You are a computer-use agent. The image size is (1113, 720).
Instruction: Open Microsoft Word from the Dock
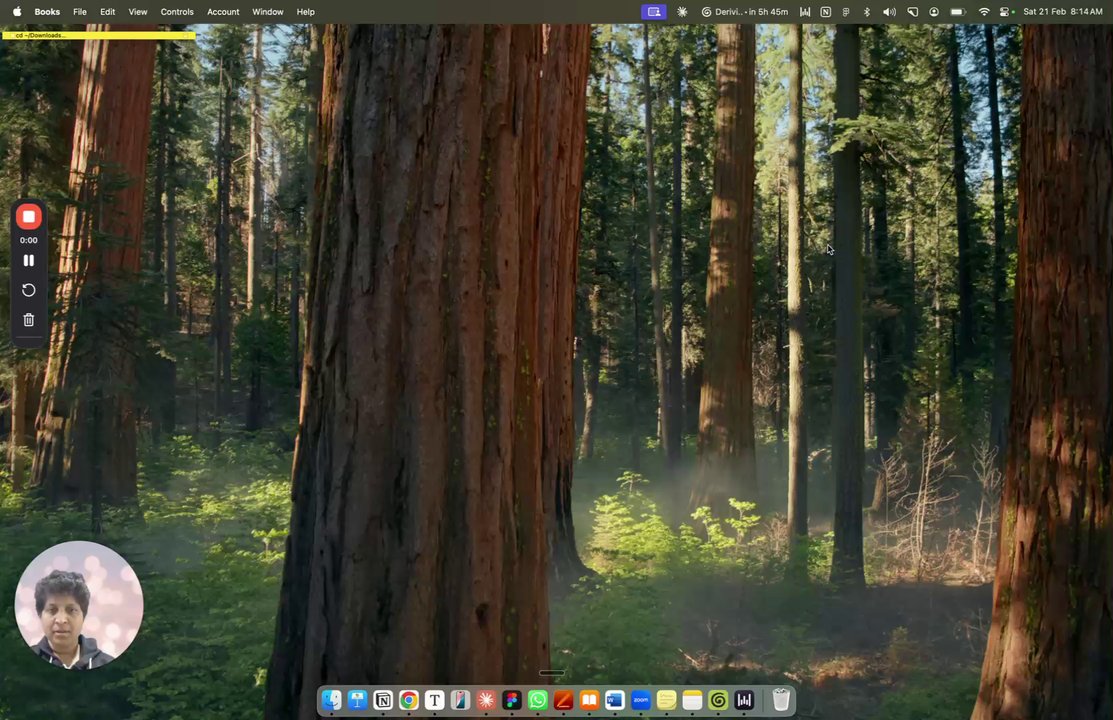pos(615,700)
